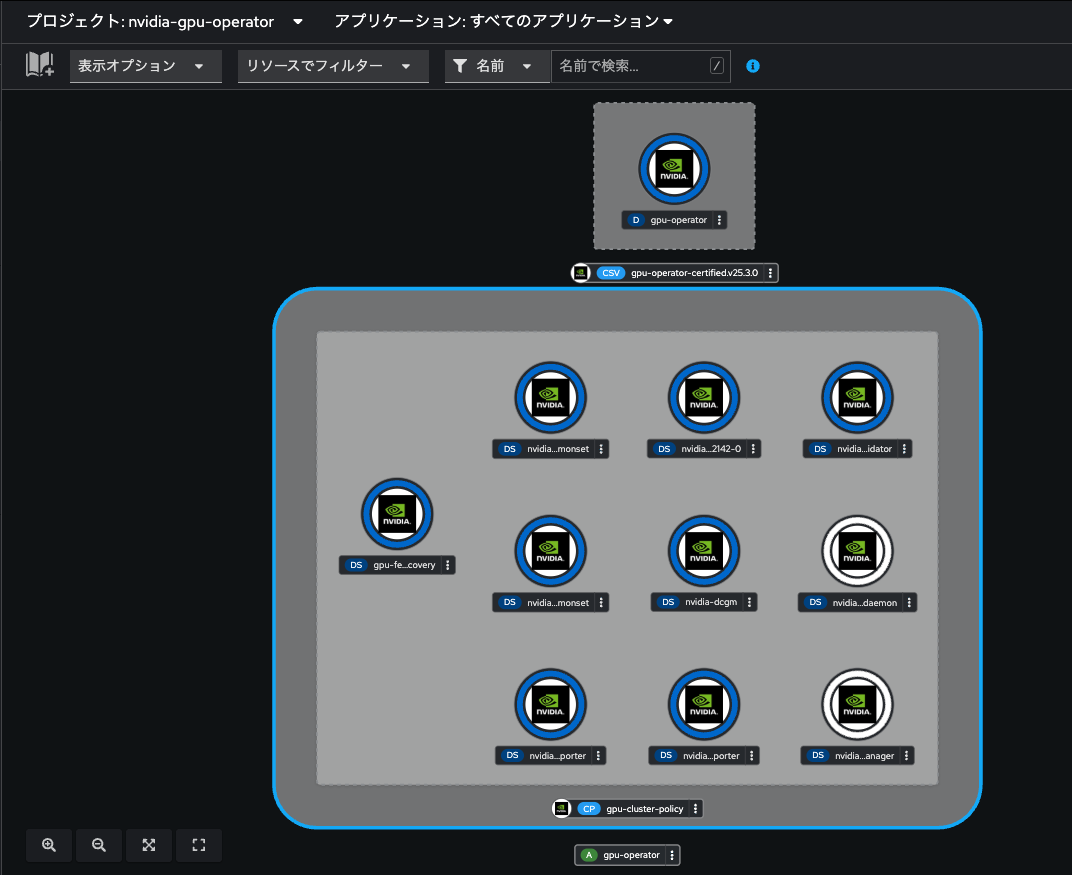Click the slash shortcut hint in search

(716, 66)
